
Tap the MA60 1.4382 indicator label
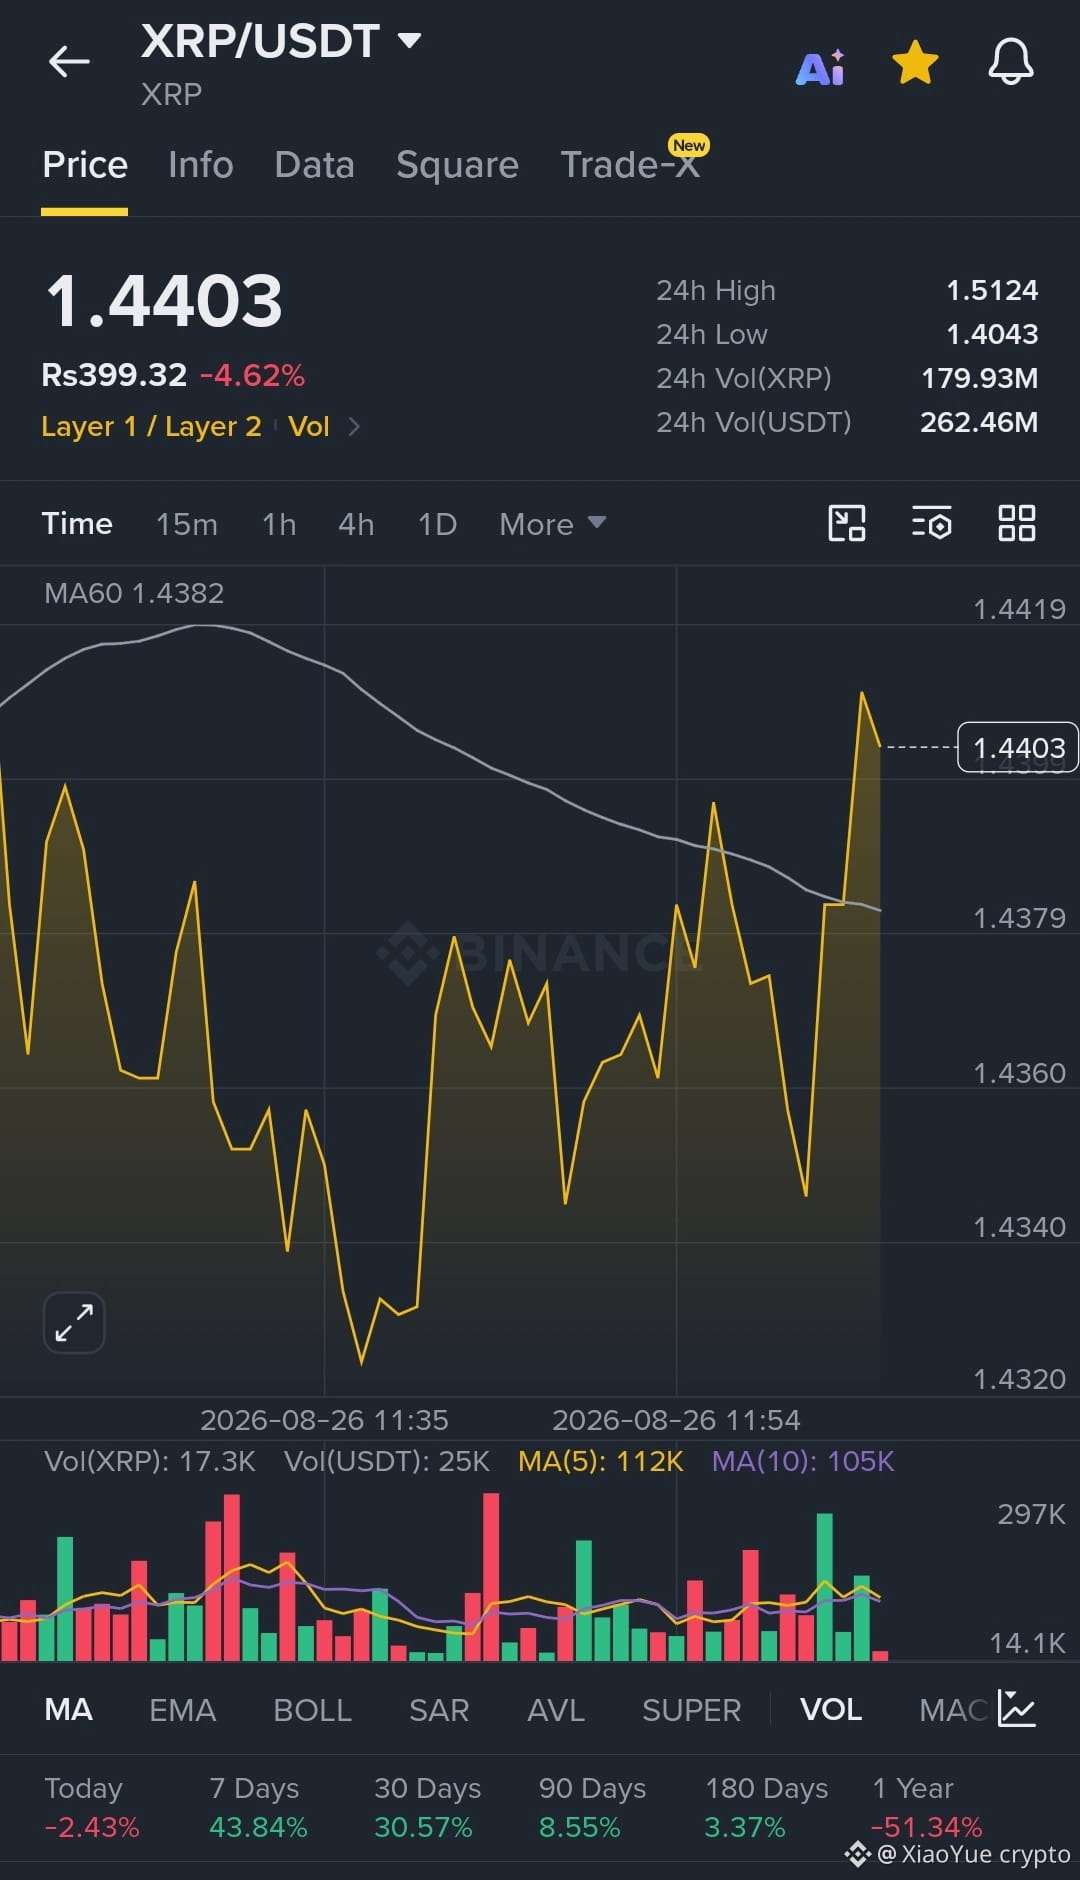(x=134, y=593)
